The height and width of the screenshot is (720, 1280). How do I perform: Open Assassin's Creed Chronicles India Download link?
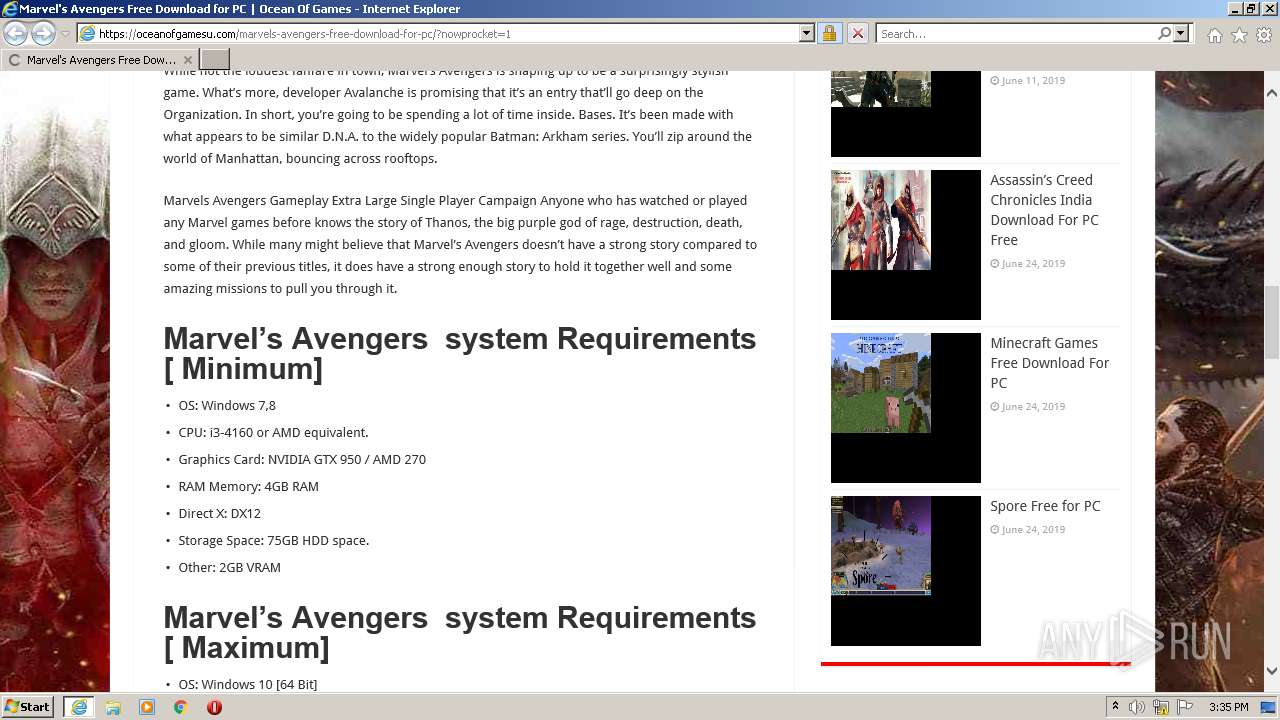coord(1044,210)
